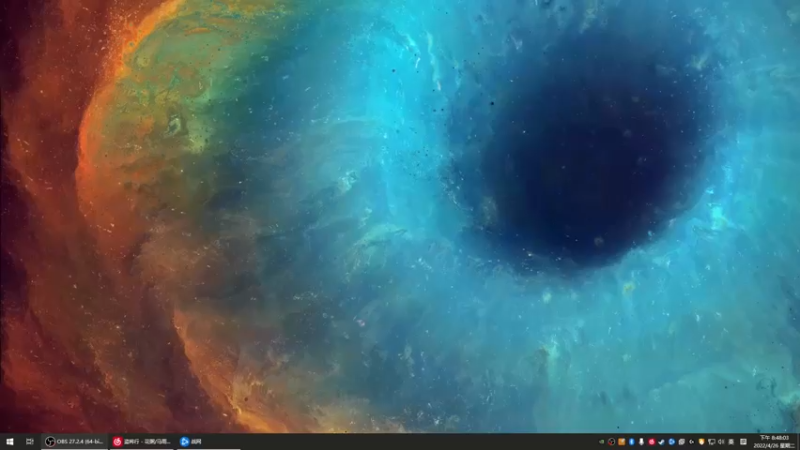Open the notification action center
800x450 pixels.
[x=743, y=442]
